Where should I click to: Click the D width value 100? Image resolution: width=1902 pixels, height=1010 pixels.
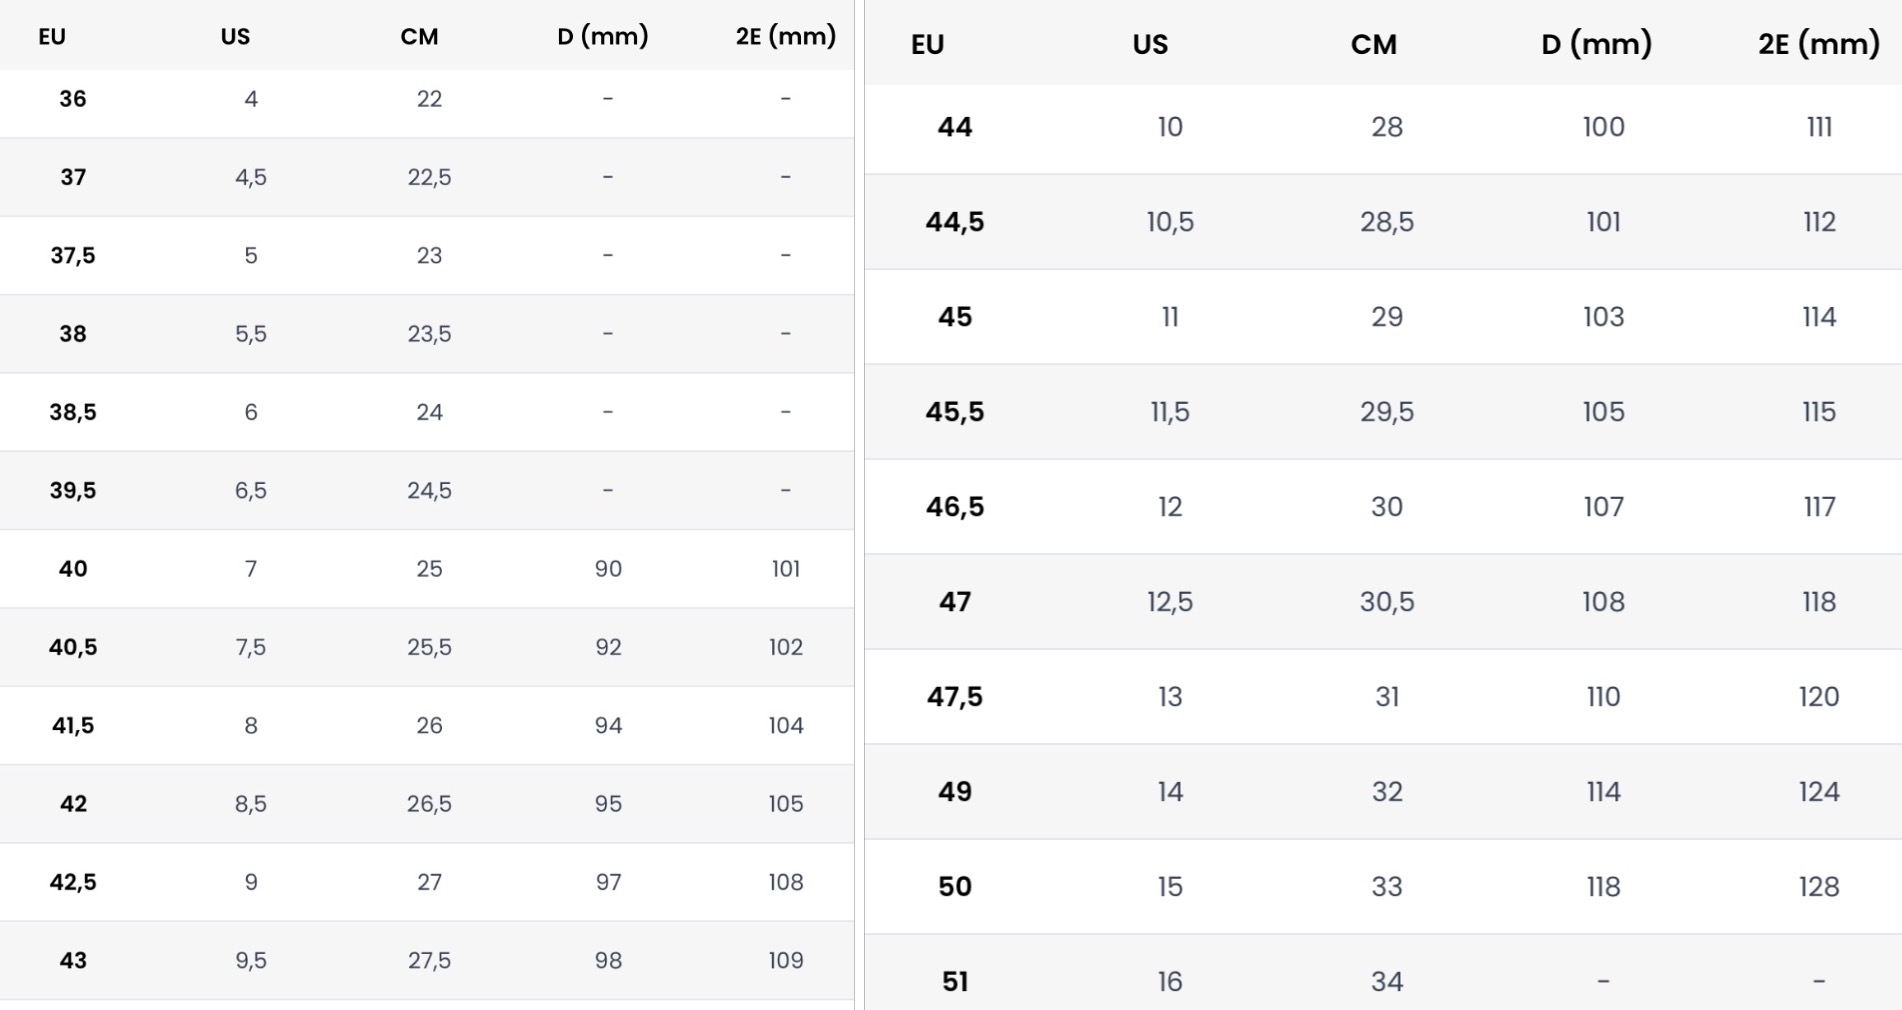point(1603,127)
